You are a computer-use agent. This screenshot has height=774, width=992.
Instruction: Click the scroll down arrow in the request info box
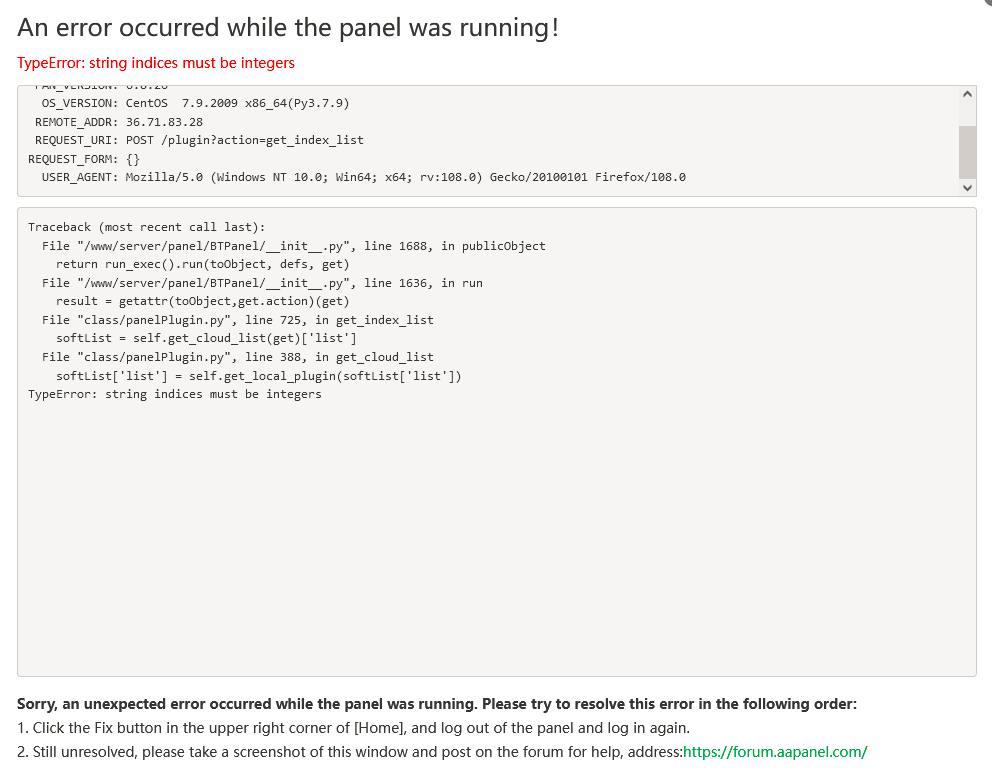pyautogui.click(x=967, y=187)
